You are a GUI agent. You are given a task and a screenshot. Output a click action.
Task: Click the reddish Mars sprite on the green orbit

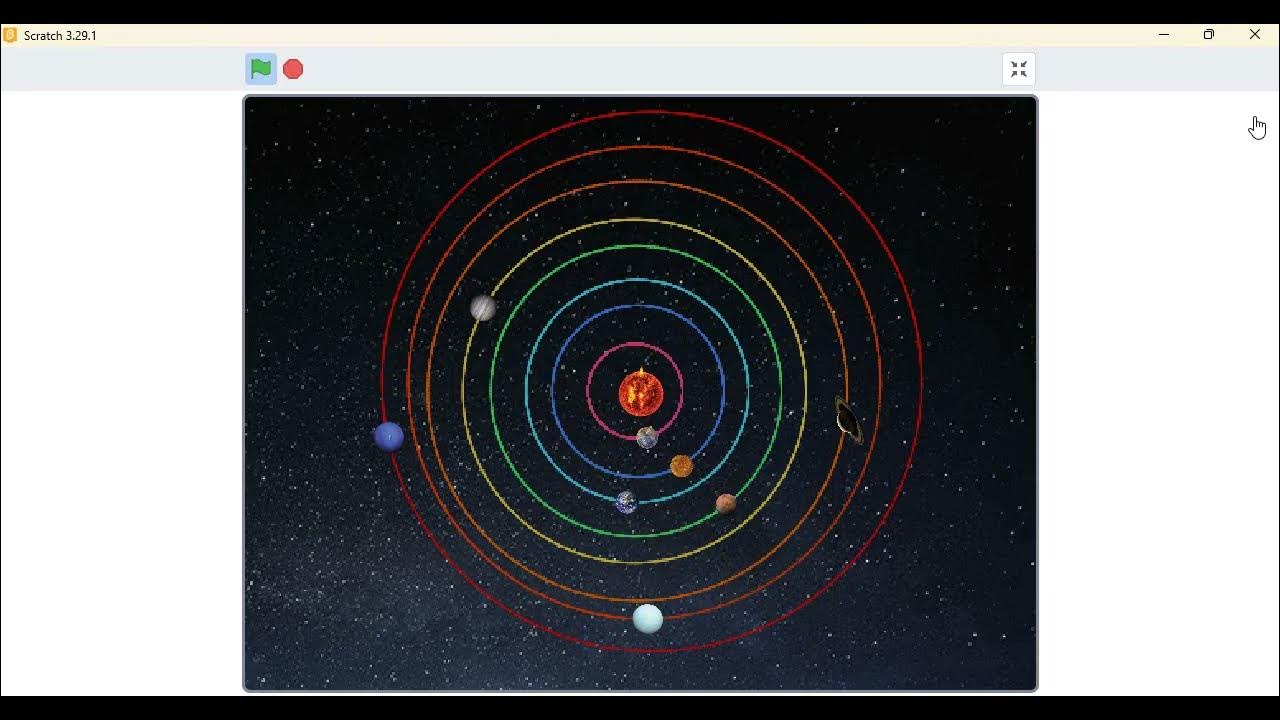pyautogui.click(x=726, y=504)
